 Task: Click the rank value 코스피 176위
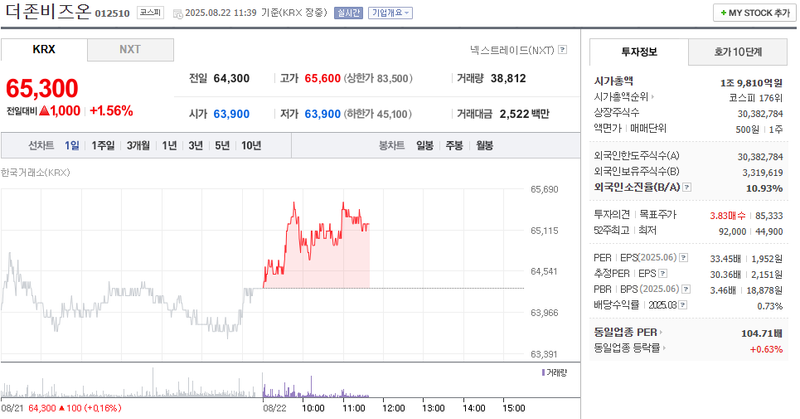756,98
